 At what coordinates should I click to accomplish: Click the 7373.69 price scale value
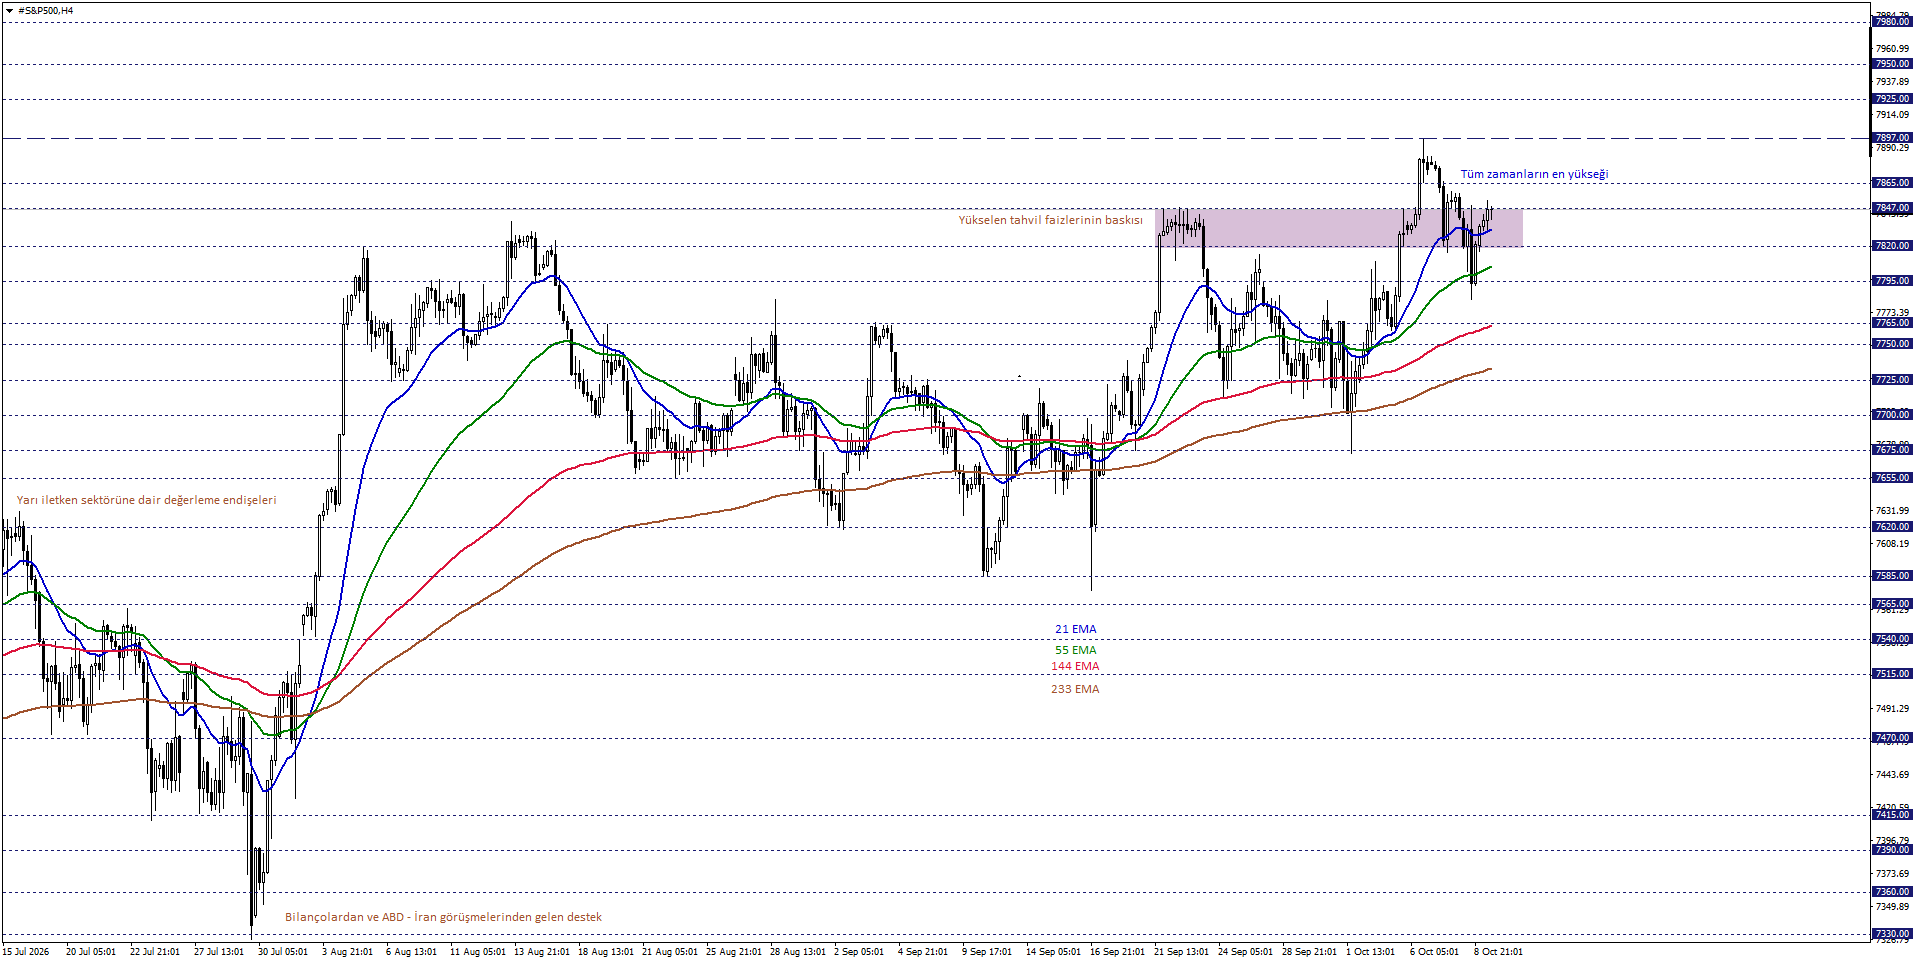pyautogui.click(x=1892, y=874)
